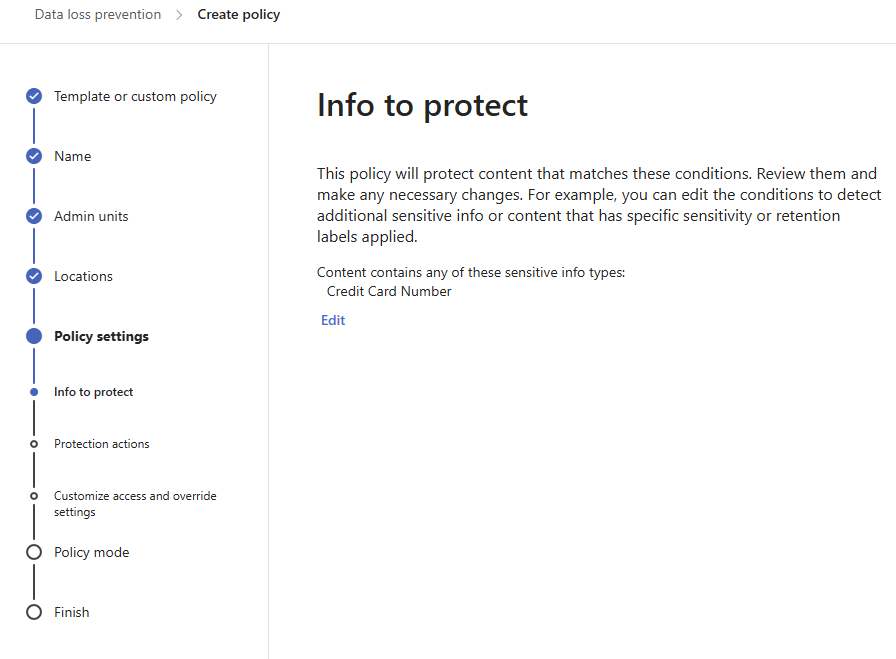This screenshot has height=659, width=896.
Task: Click the Locations step checkmark icon
Action: point(34,276)
